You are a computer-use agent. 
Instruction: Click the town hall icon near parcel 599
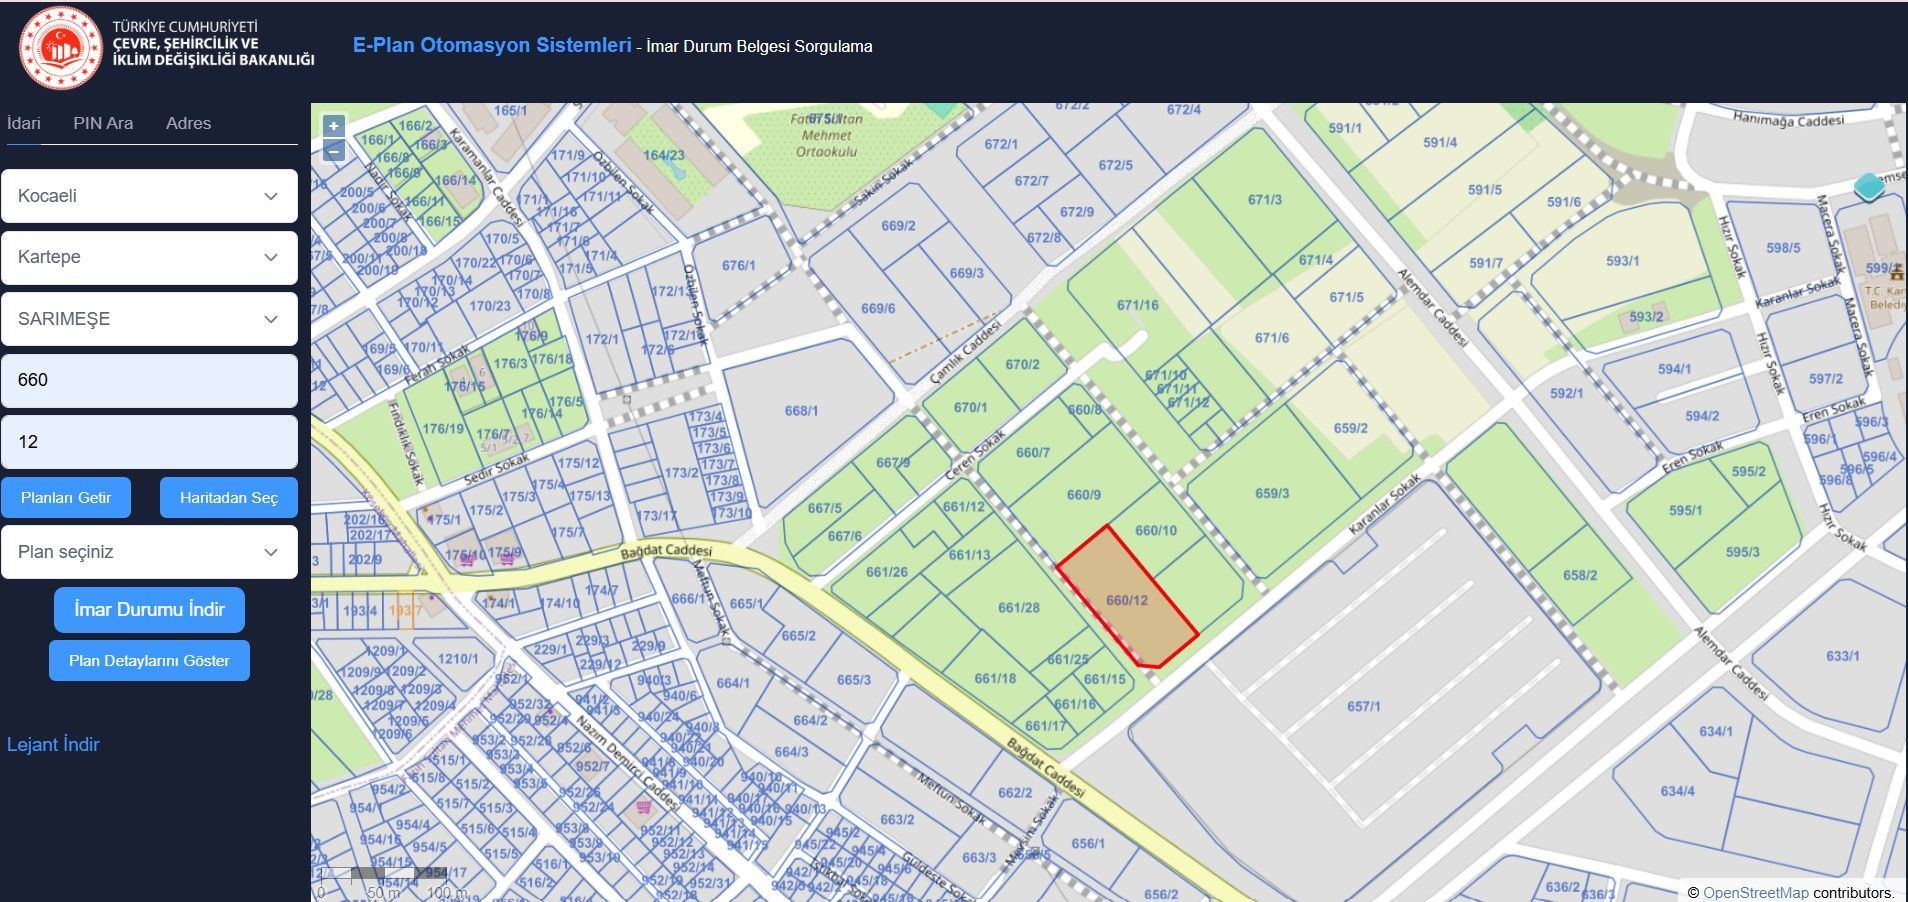[1896, 271]
